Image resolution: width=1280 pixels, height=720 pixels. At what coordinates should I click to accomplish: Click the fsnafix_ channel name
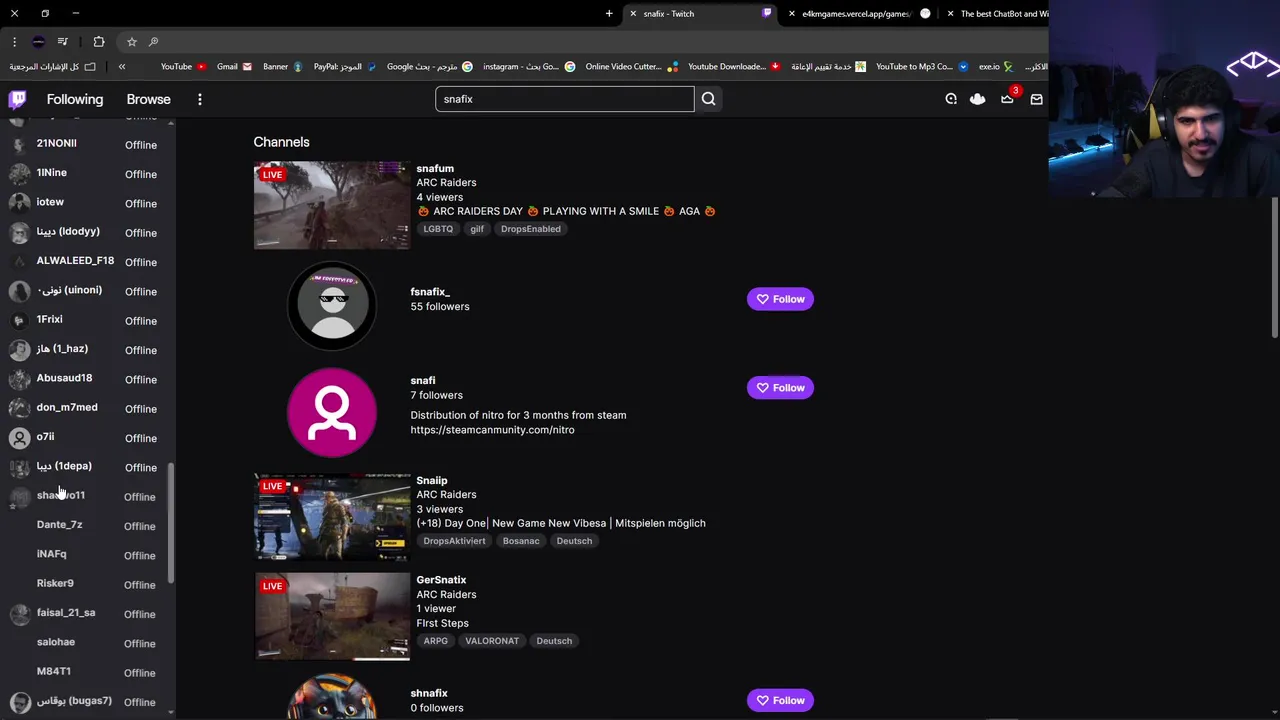430,292
